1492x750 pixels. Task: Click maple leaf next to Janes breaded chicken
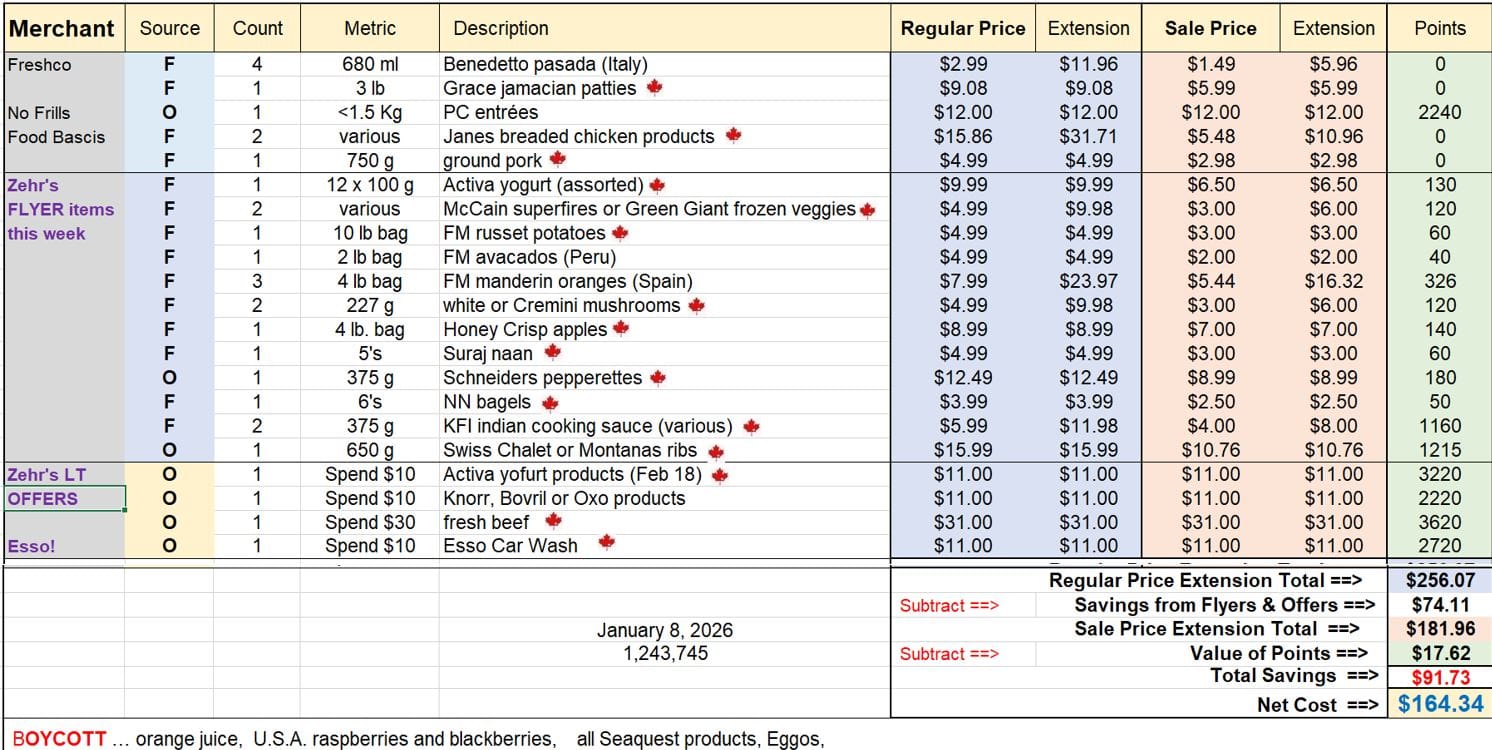(733, 135)
